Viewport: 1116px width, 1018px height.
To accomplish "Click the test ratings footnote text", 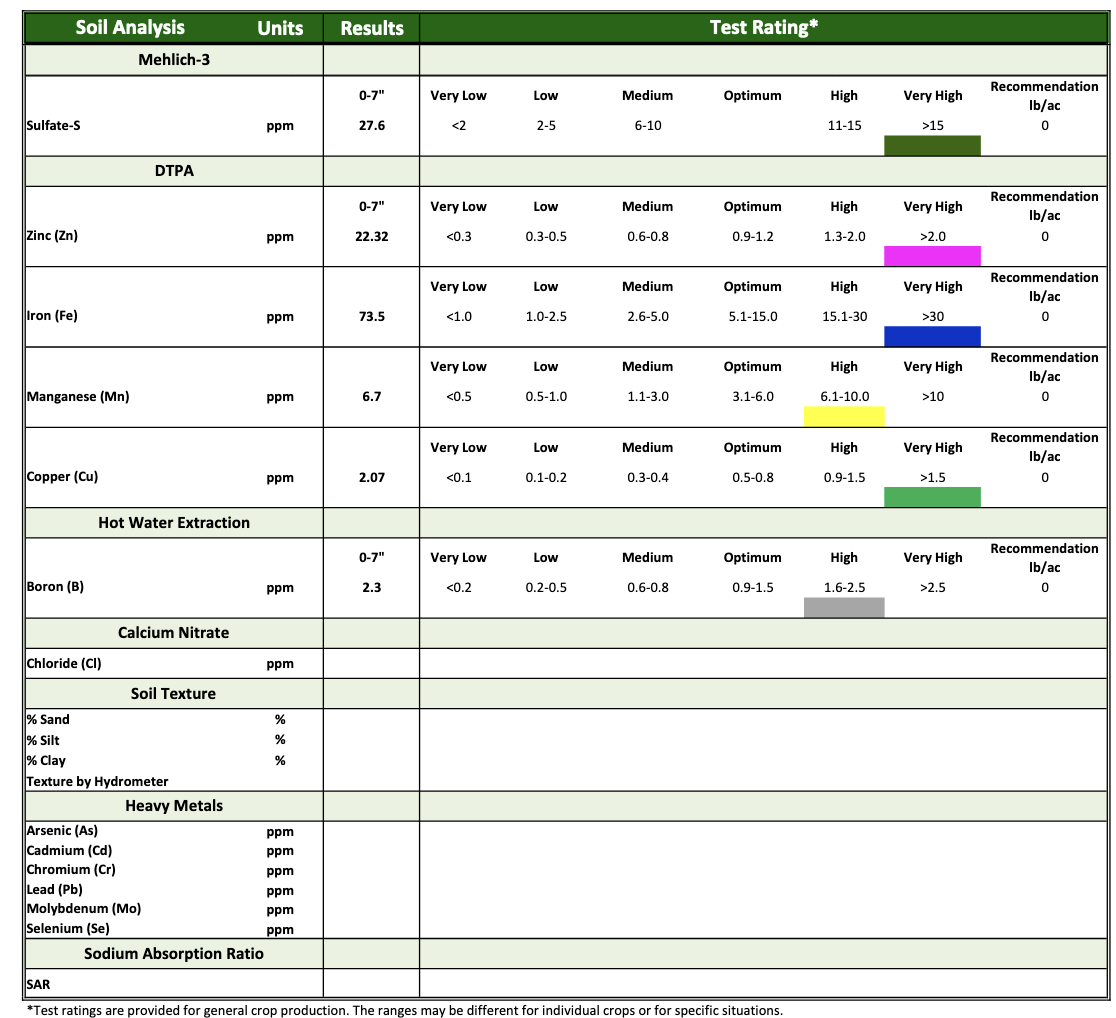I will pos(405,1010).
